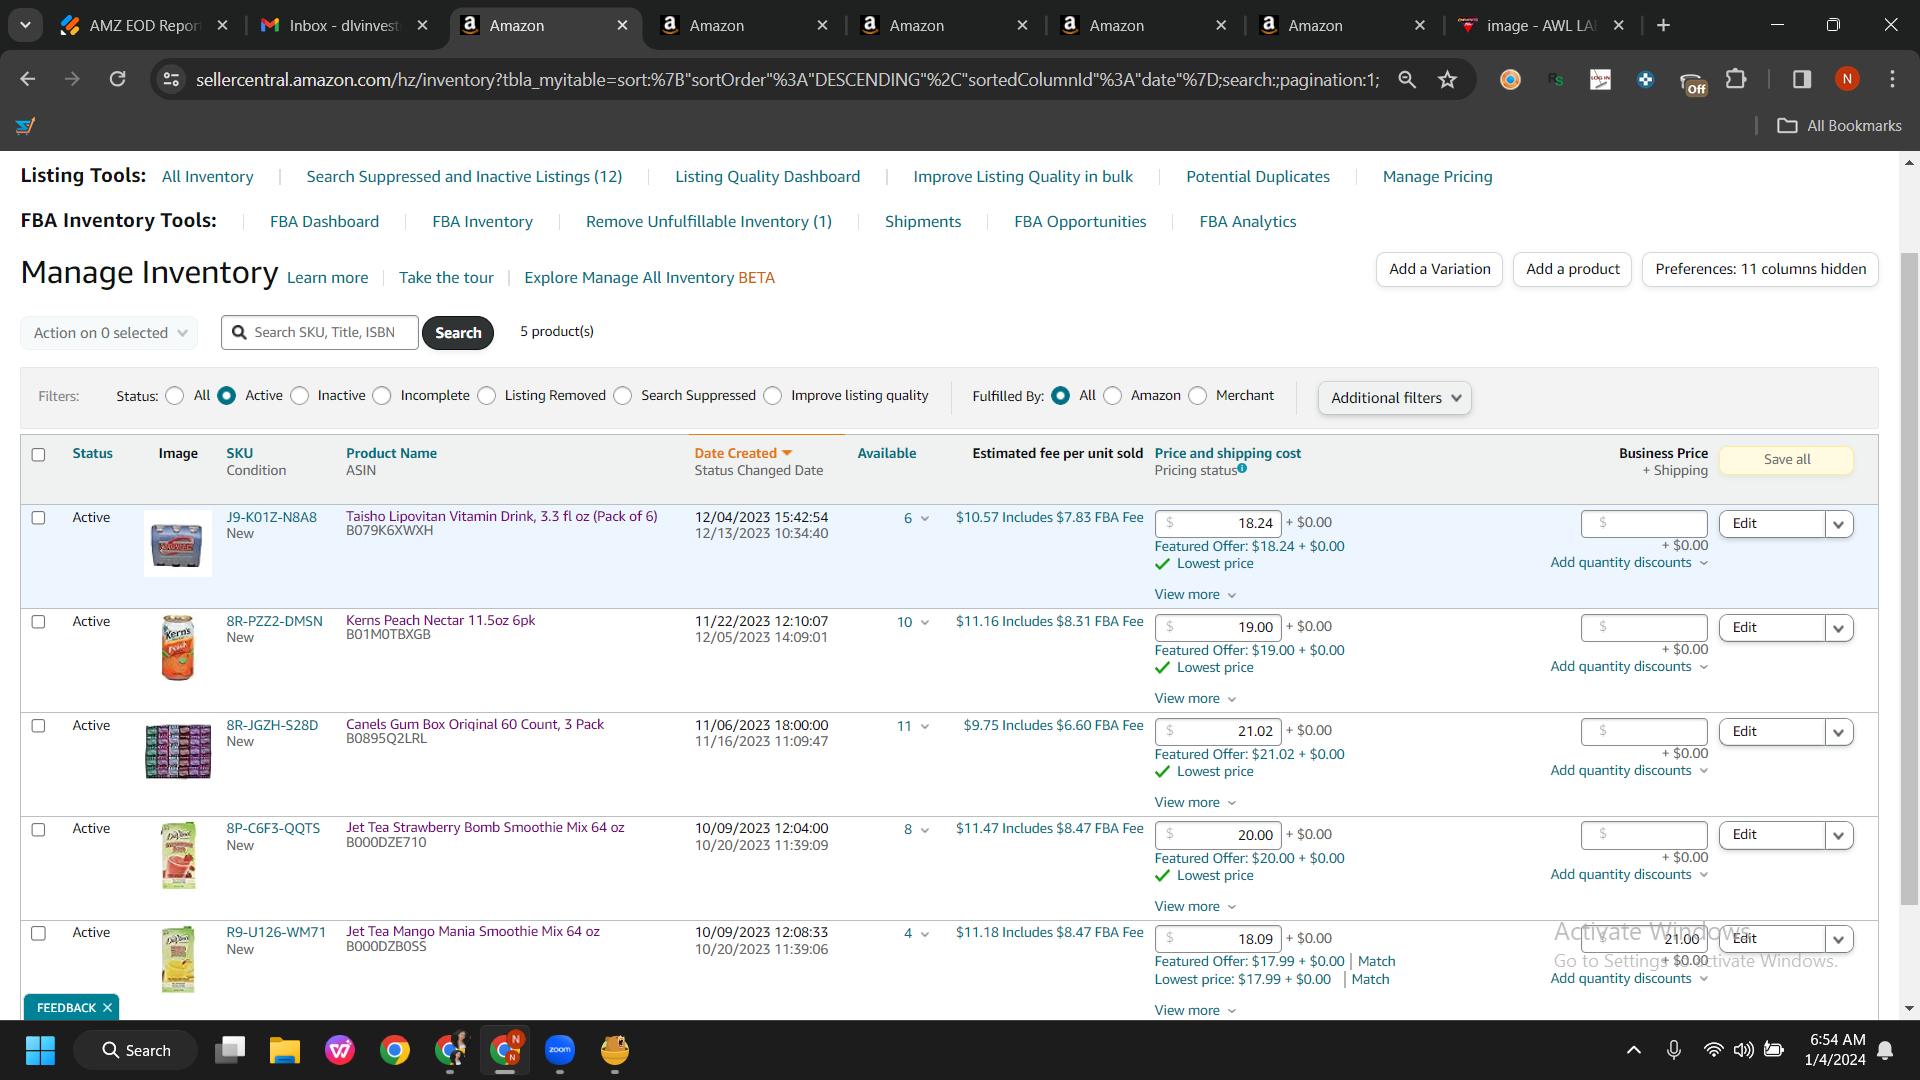
Task: Open the Jet Tea Mango Mania product link
Action: click(473, 932)
